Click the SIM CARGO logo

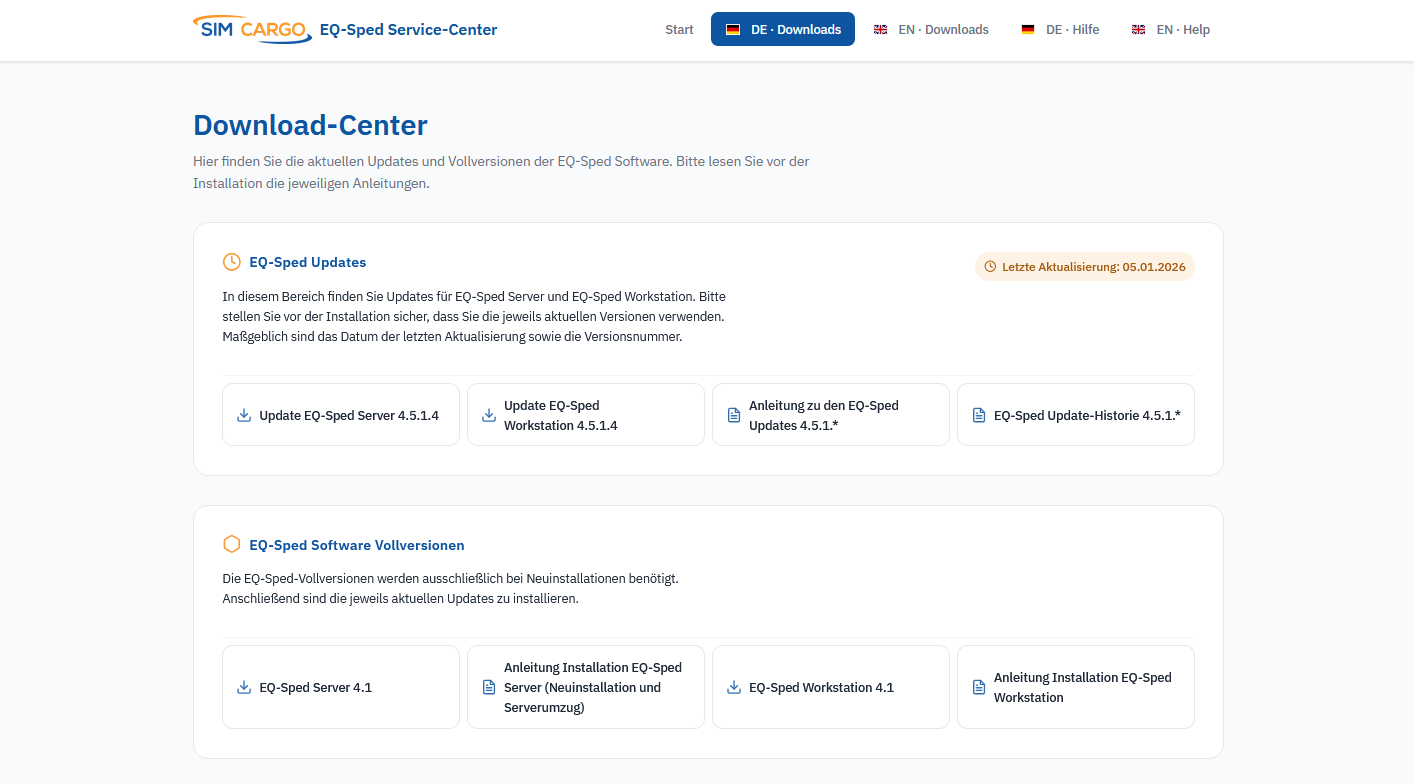[252, 29]
